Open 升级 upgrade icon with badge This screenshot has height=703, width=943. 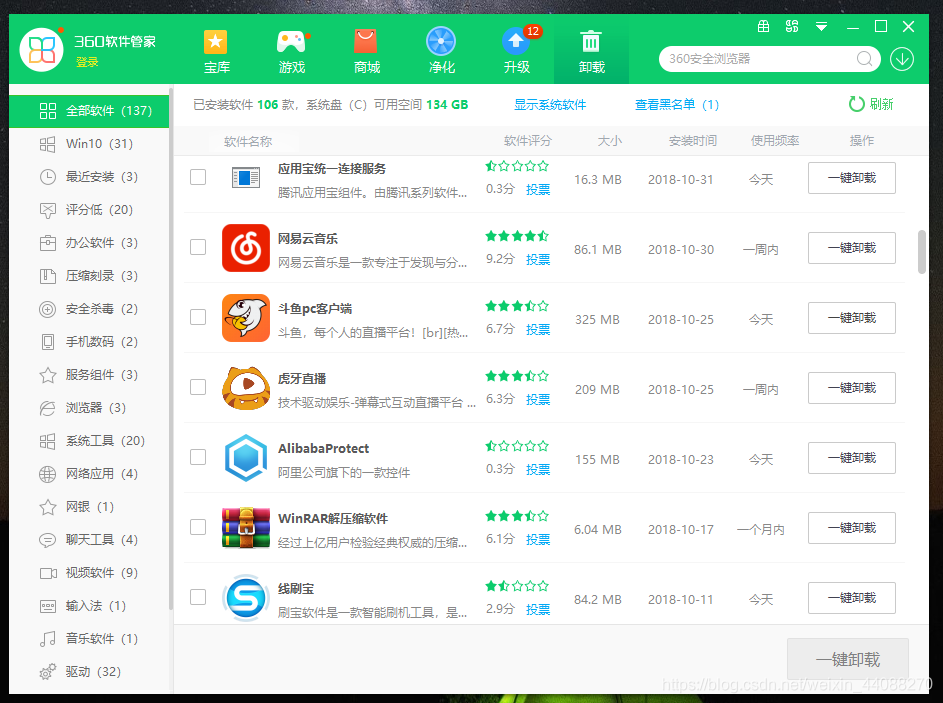pyautogui.click(x=516, y=42)
